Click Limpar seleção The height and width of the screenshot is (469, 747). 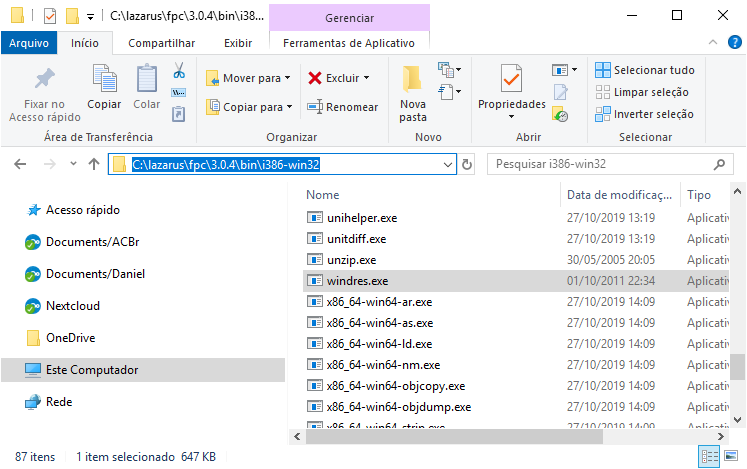coord(642,92)
